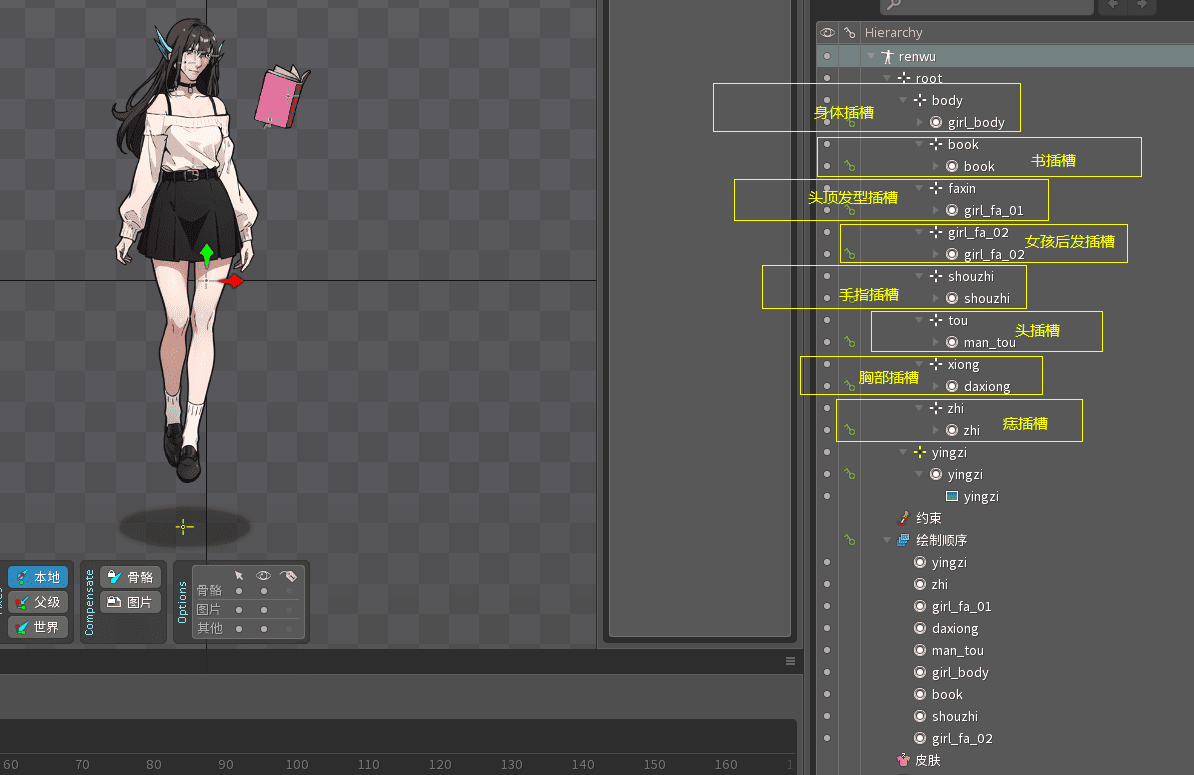The width and height of the screenshot is (1194, 775).
Task: Toggle 骨骼 visible option in the Options panel
Action: pyautogui.click(x=264, y=591)
